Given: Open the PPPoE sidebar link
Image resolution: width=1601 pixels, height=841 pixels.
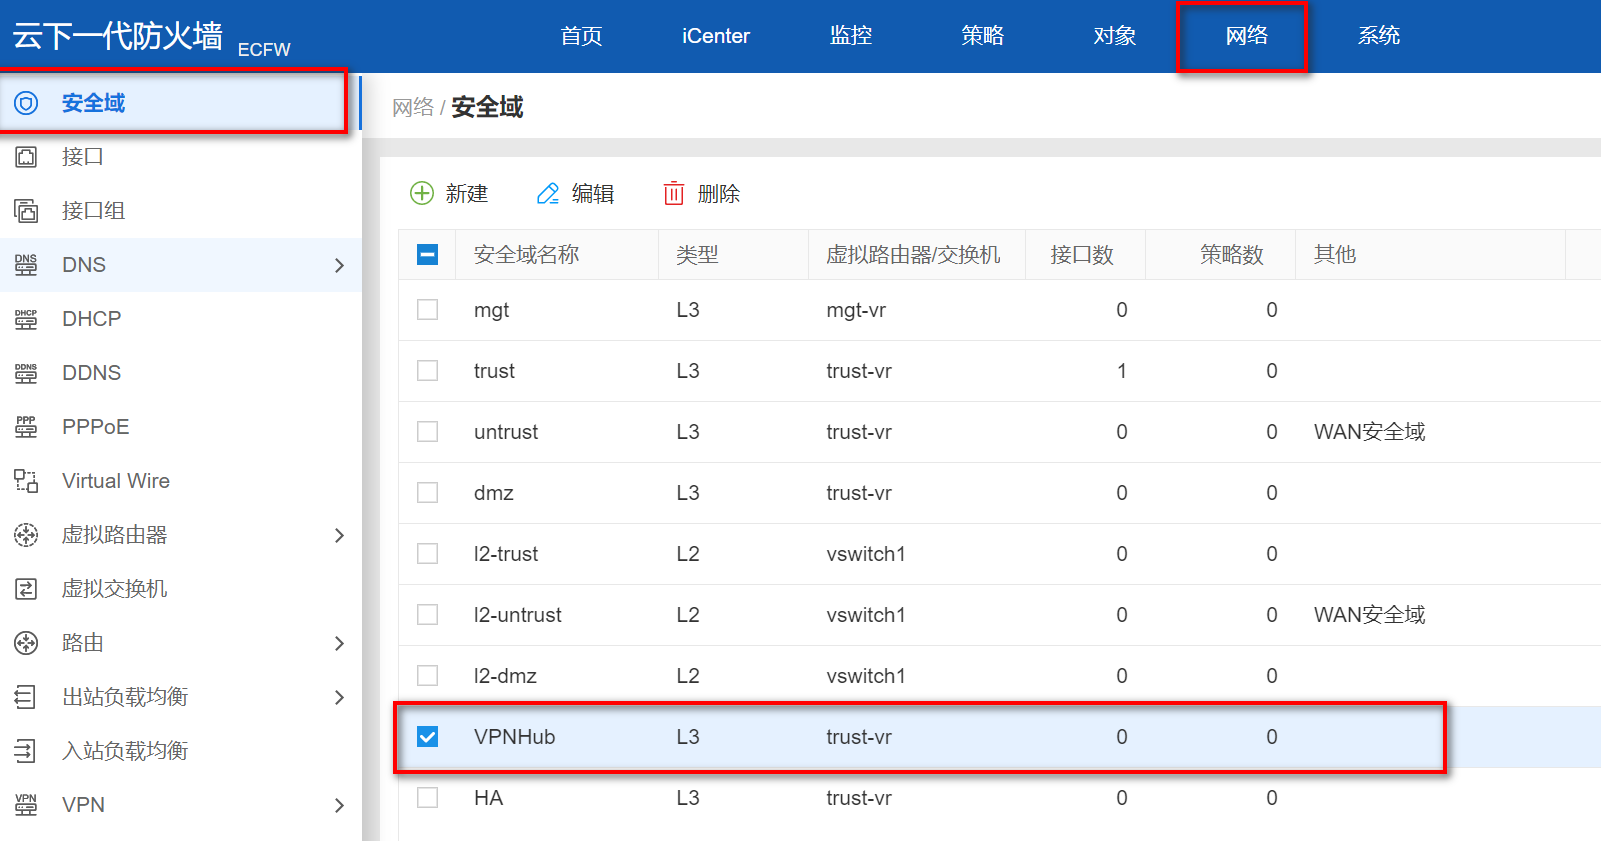Looking at the screenshot, I should tap(95, 427).
